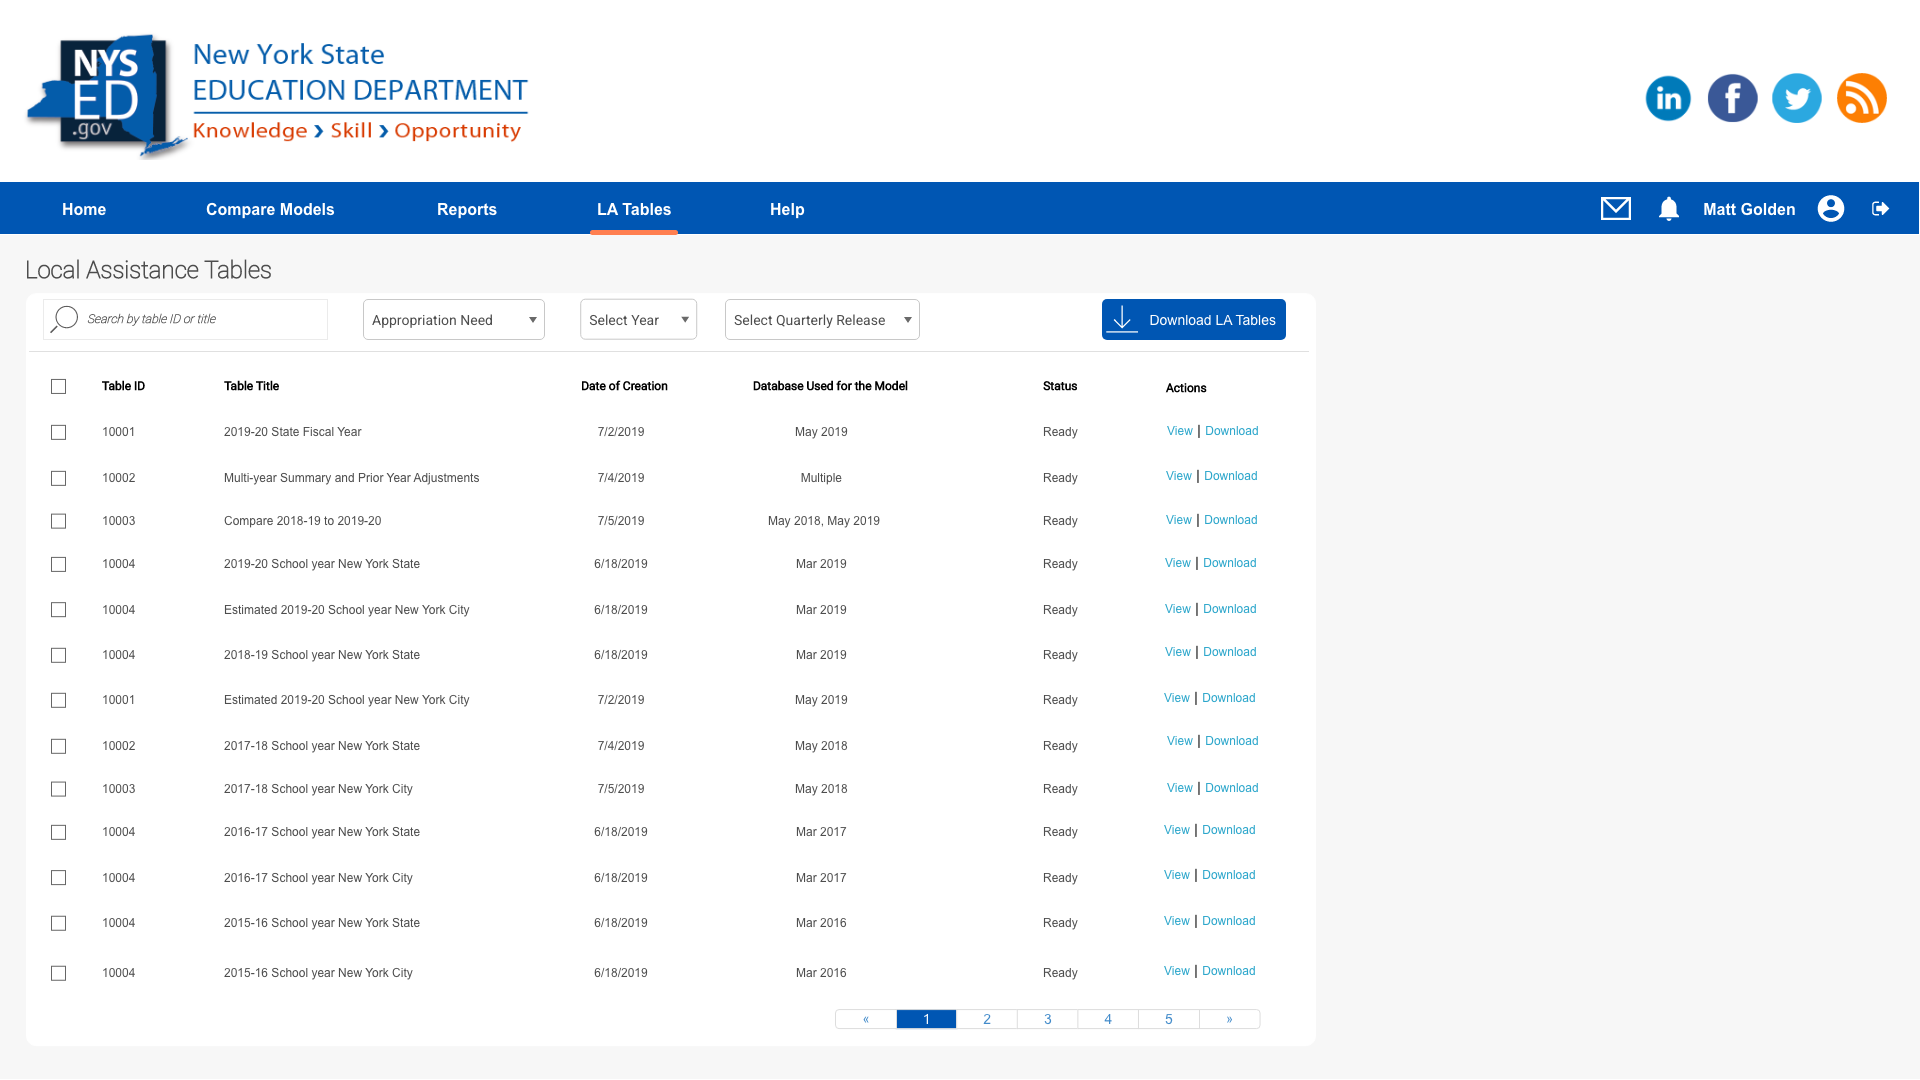Image resolution: width=1920 pixels, height=1080 pixels.
Task: Open the mail envelope icon
Action: 1616,208
